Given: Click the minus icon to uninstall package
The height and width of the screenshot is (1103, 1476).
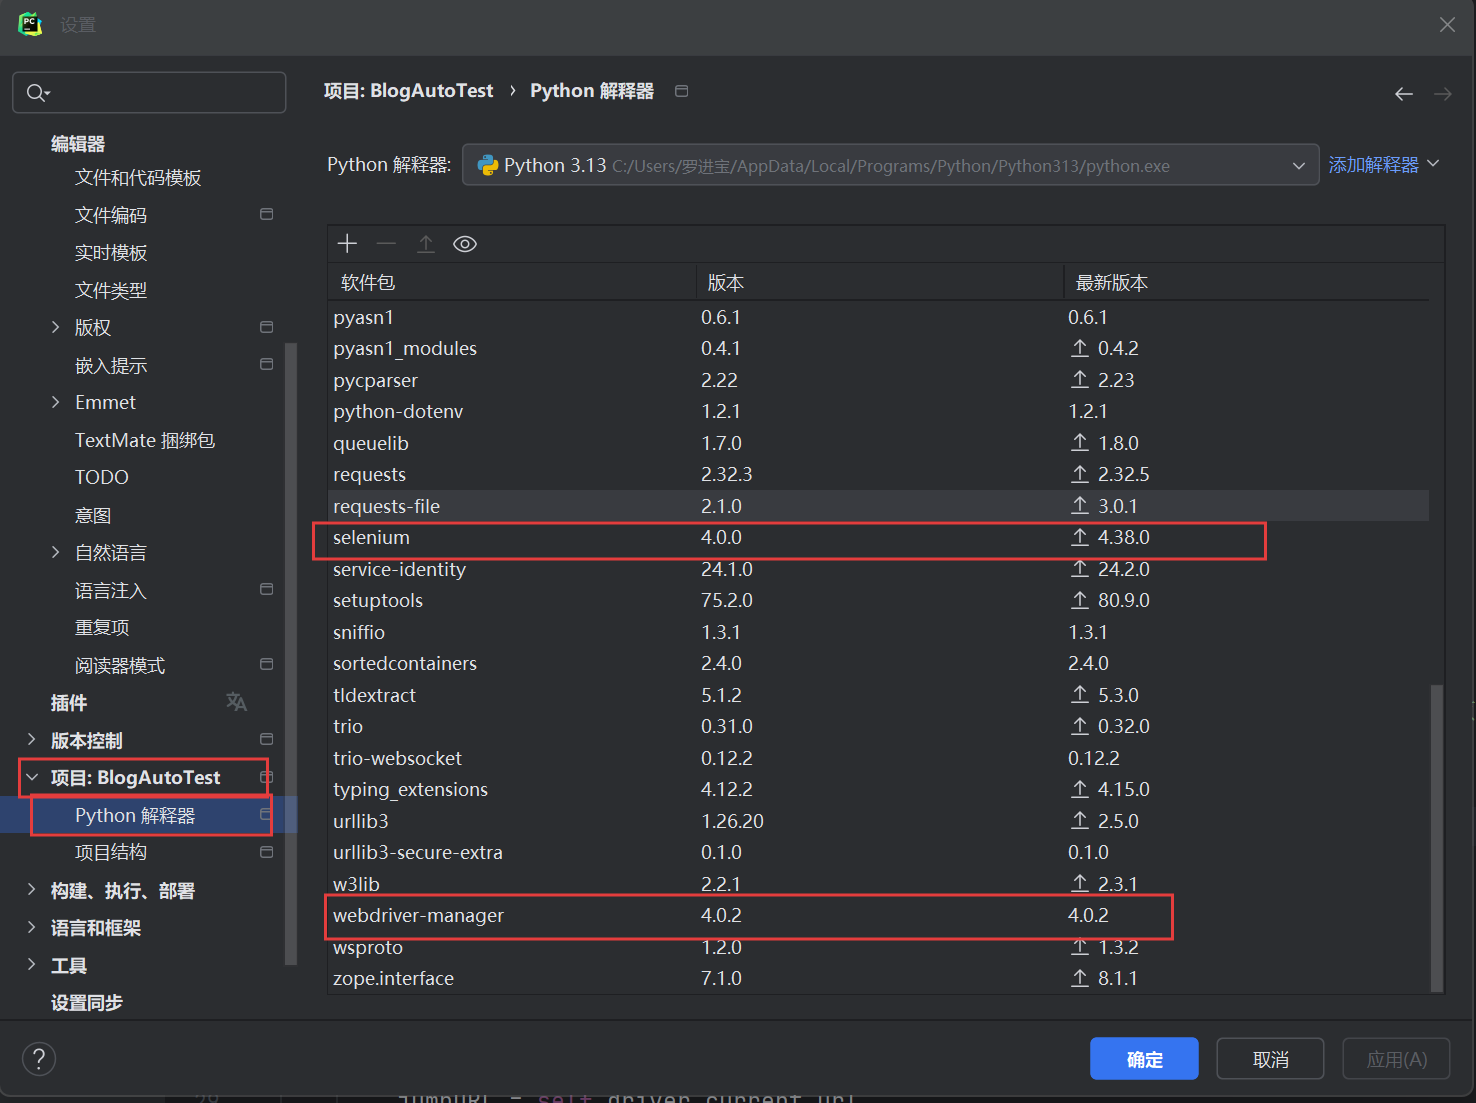Looking at the screenshot, I should (x=386, y=244).
